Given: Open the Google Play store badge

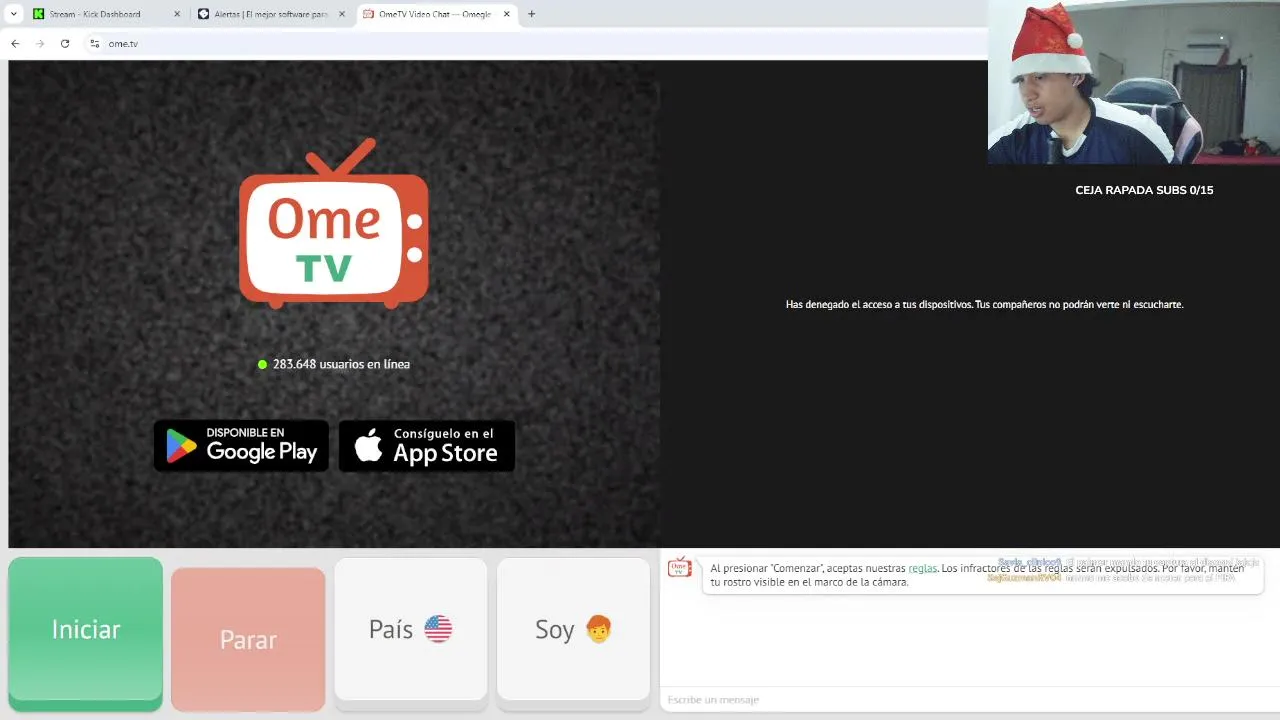Looking at the screenshot, I should point(241,445).
